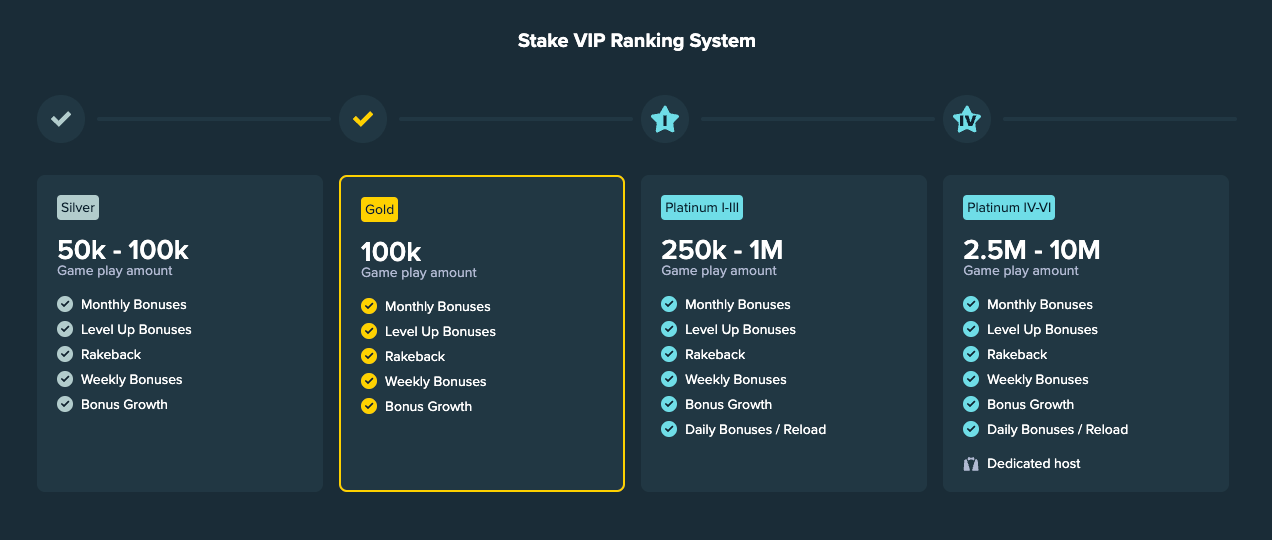The width and height of the screenshot is (1272, 540).
Task: Select the Silver tier badge label
Action: (78, 208)
